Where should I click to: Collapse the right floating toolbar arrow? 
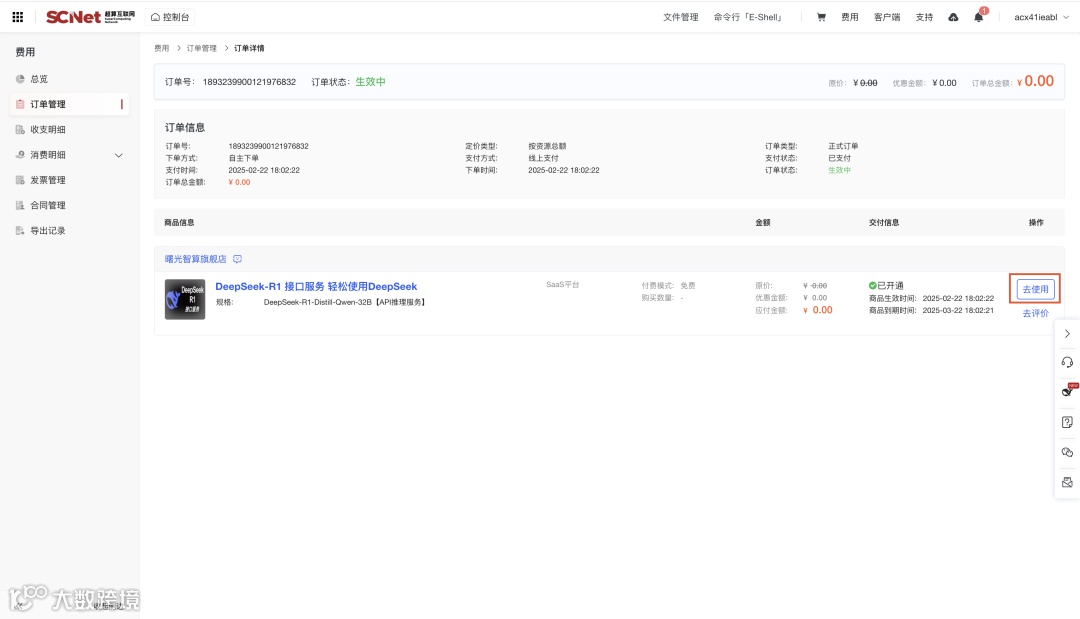pyautogui.click(x=1068, y=333)
